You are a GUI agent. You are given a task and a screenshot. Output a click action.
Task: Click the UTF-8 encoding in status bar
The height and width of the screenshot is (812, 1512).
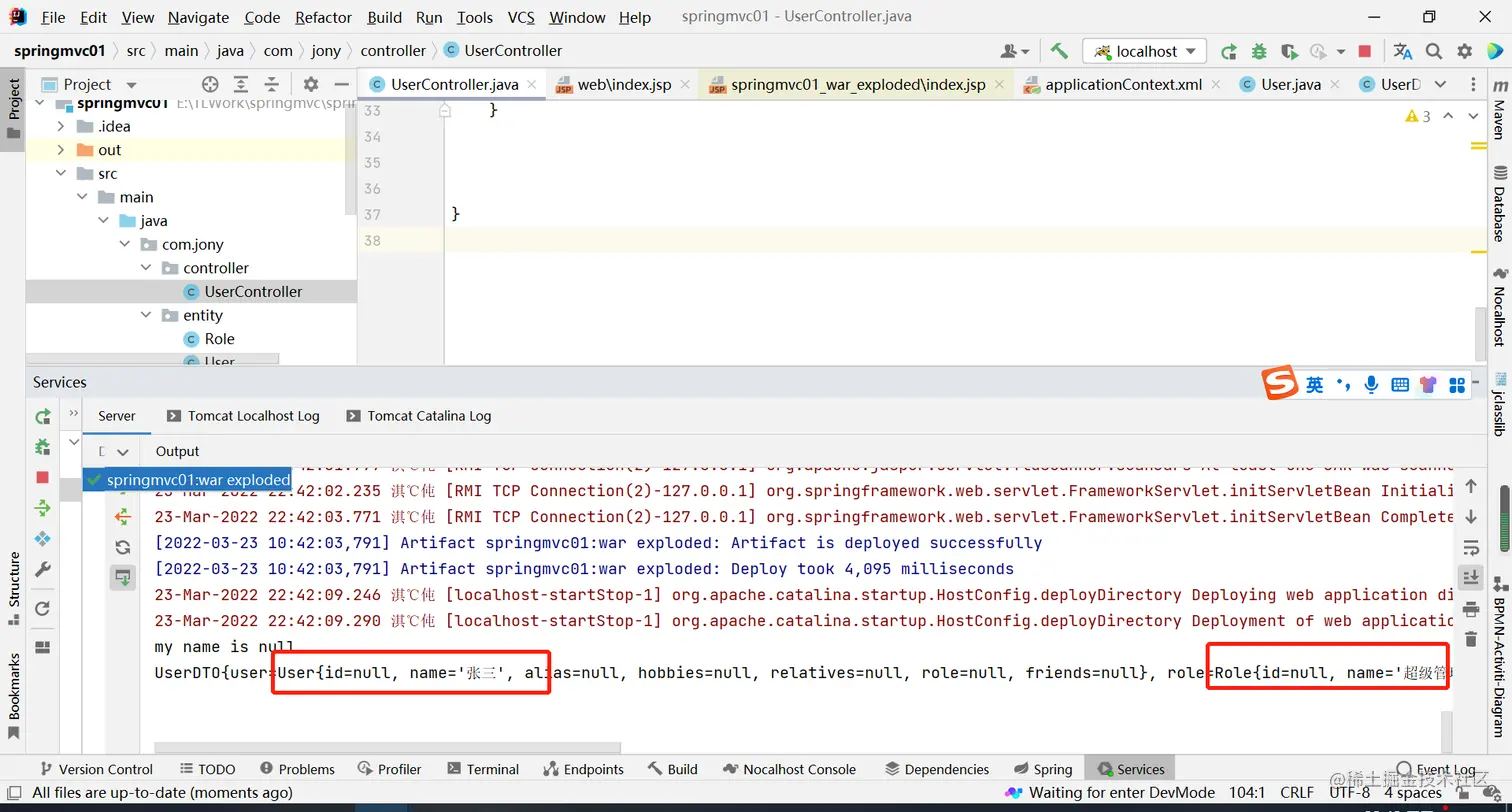tap(1350, 793)
